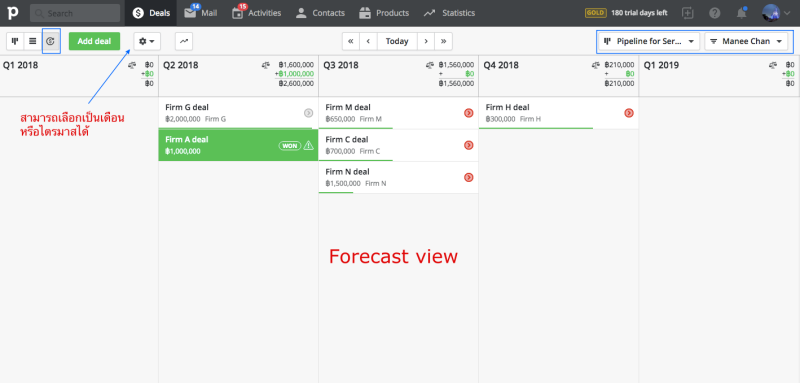Click the WON badge on Firm A deal
The image size is (800, 383).
[x=289, y=146]
